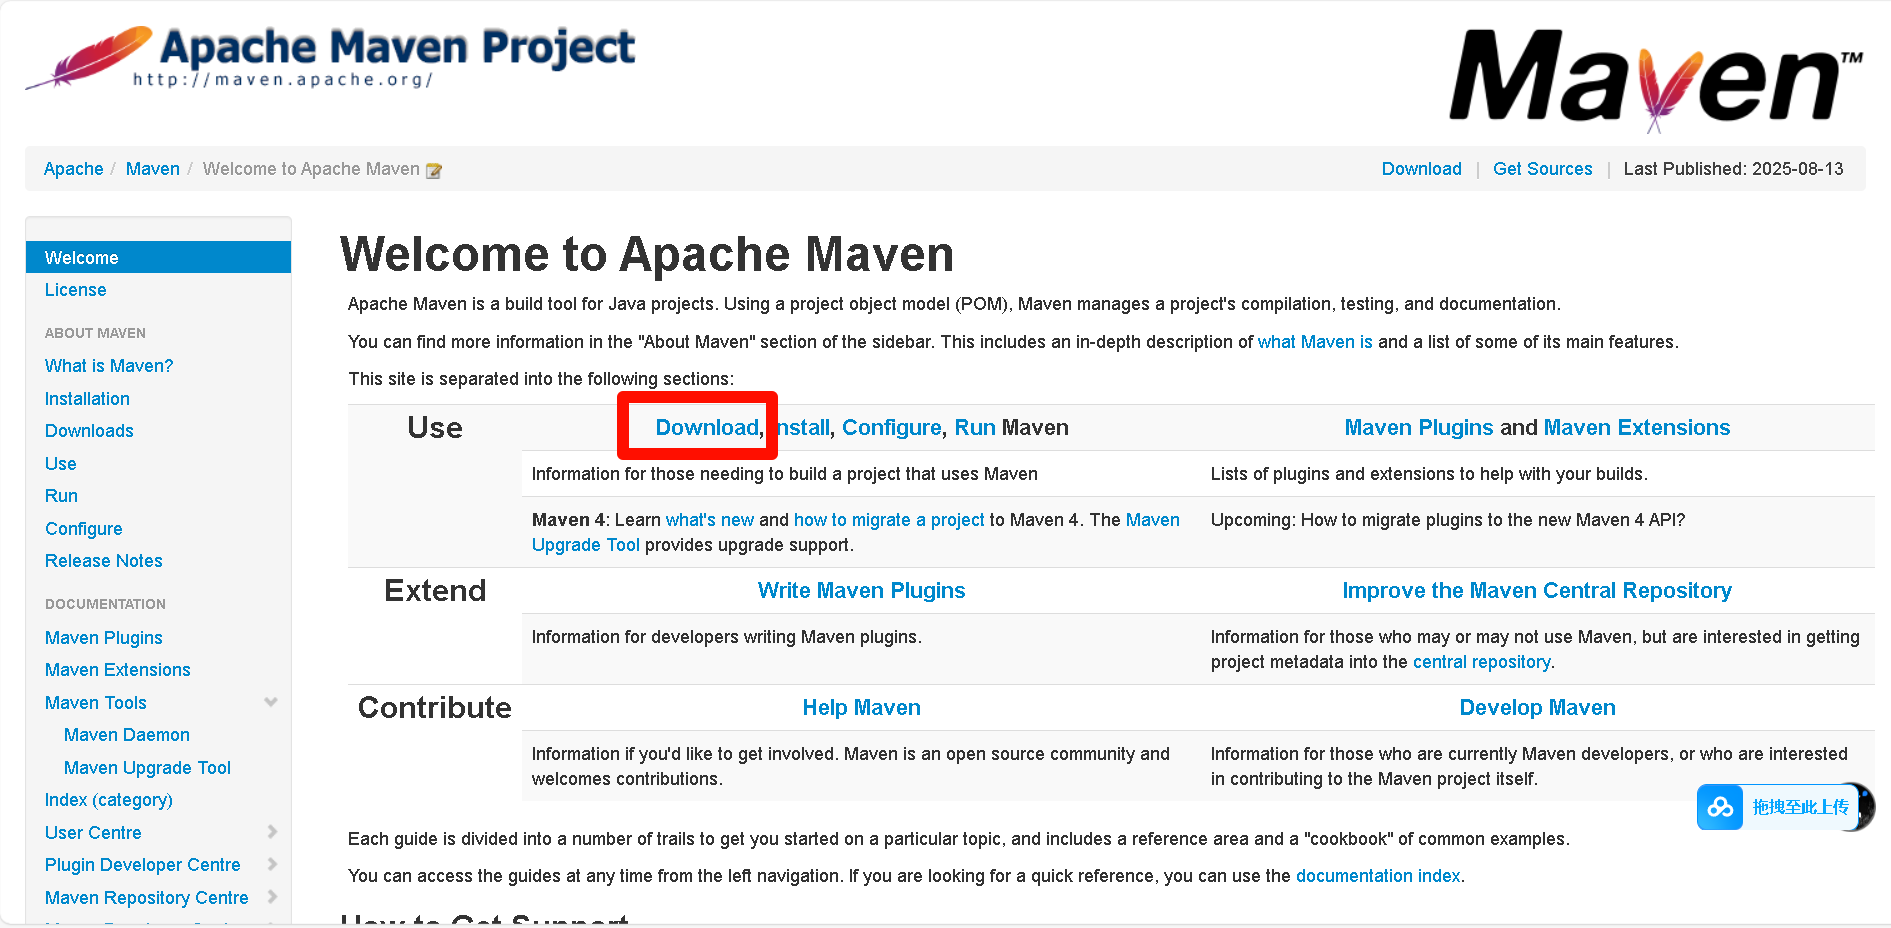Screen dimensions: 1891x928
Task: Open Index (category) sidebar link
Action: 109,800
